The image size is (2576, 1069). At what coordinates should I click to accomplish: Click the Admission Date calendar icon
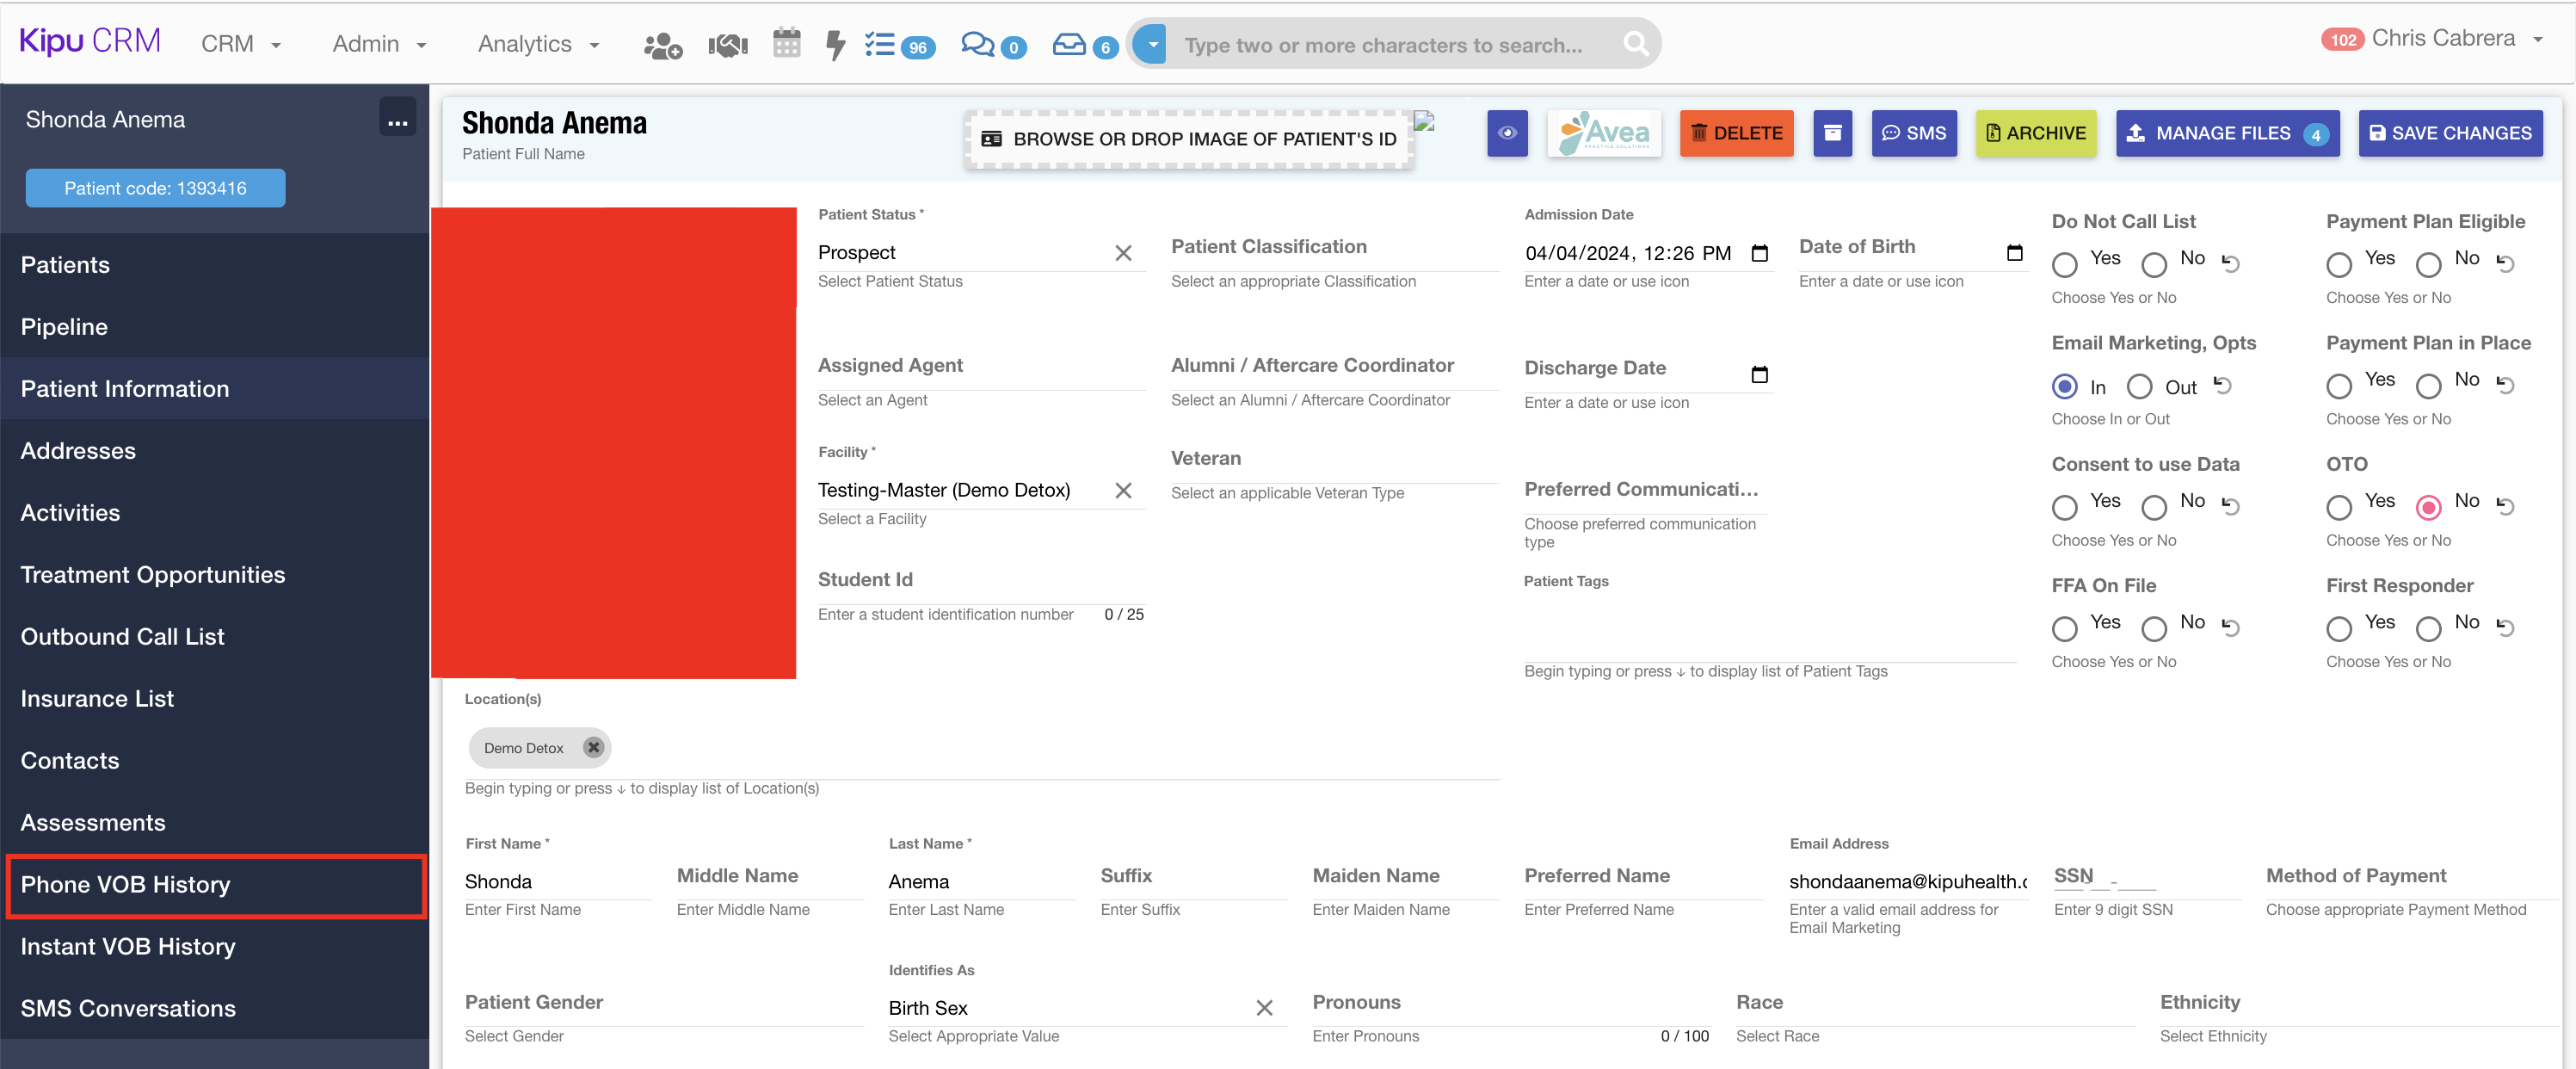[x=1759, y=253]
